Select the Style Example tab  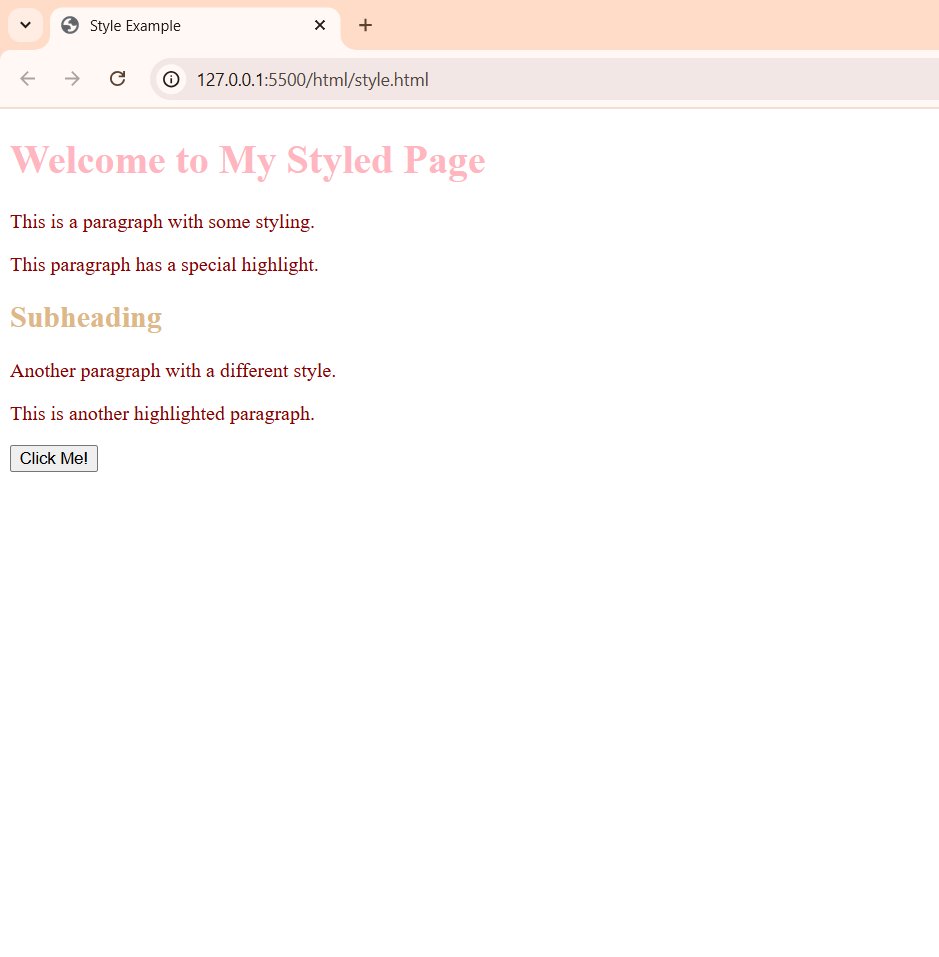click(x=195, y=26)
